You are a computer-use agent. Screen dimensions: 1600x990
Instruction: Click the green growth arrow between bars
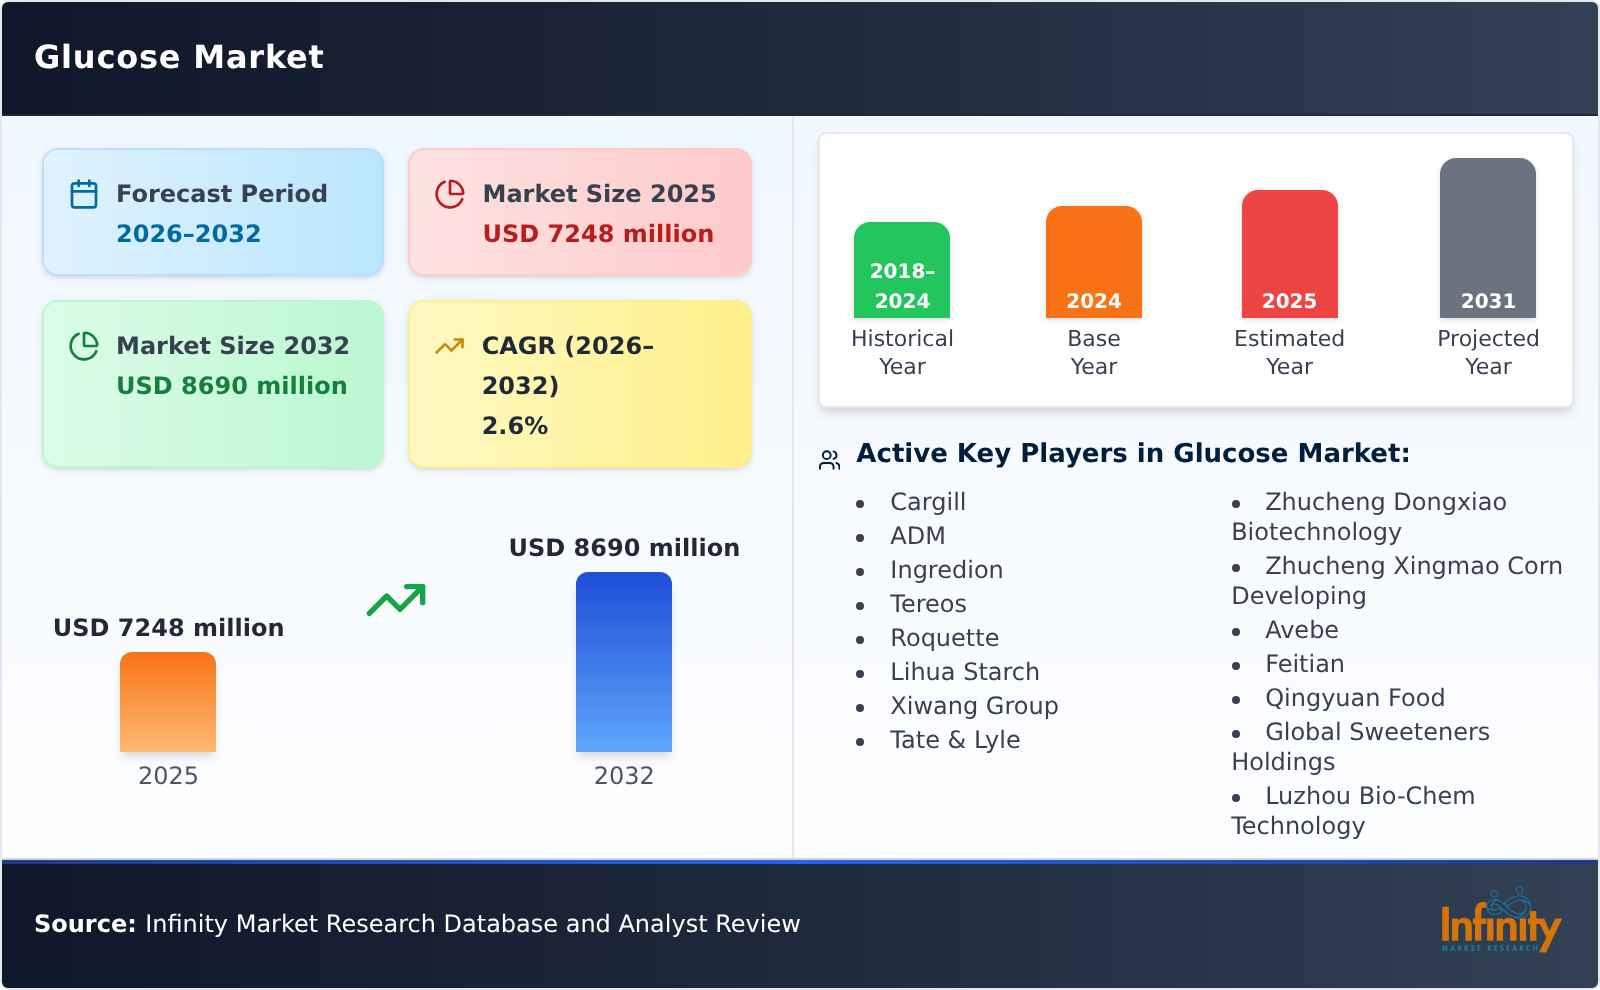coord(396,600)
